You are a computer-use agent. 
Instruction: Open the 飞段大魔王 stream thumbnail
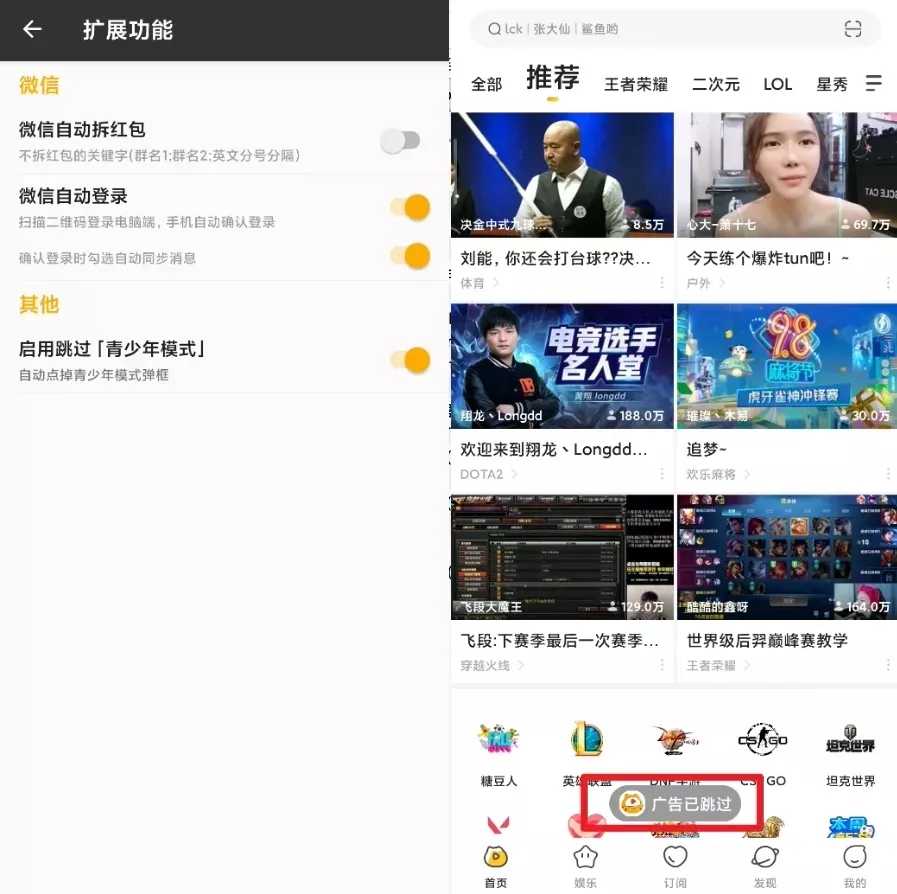(x=562, y=557)
